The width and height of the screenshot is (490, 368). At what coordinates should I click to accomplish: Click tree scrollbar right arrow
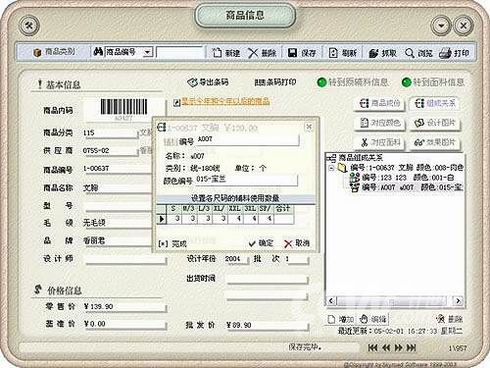(459, 301)
